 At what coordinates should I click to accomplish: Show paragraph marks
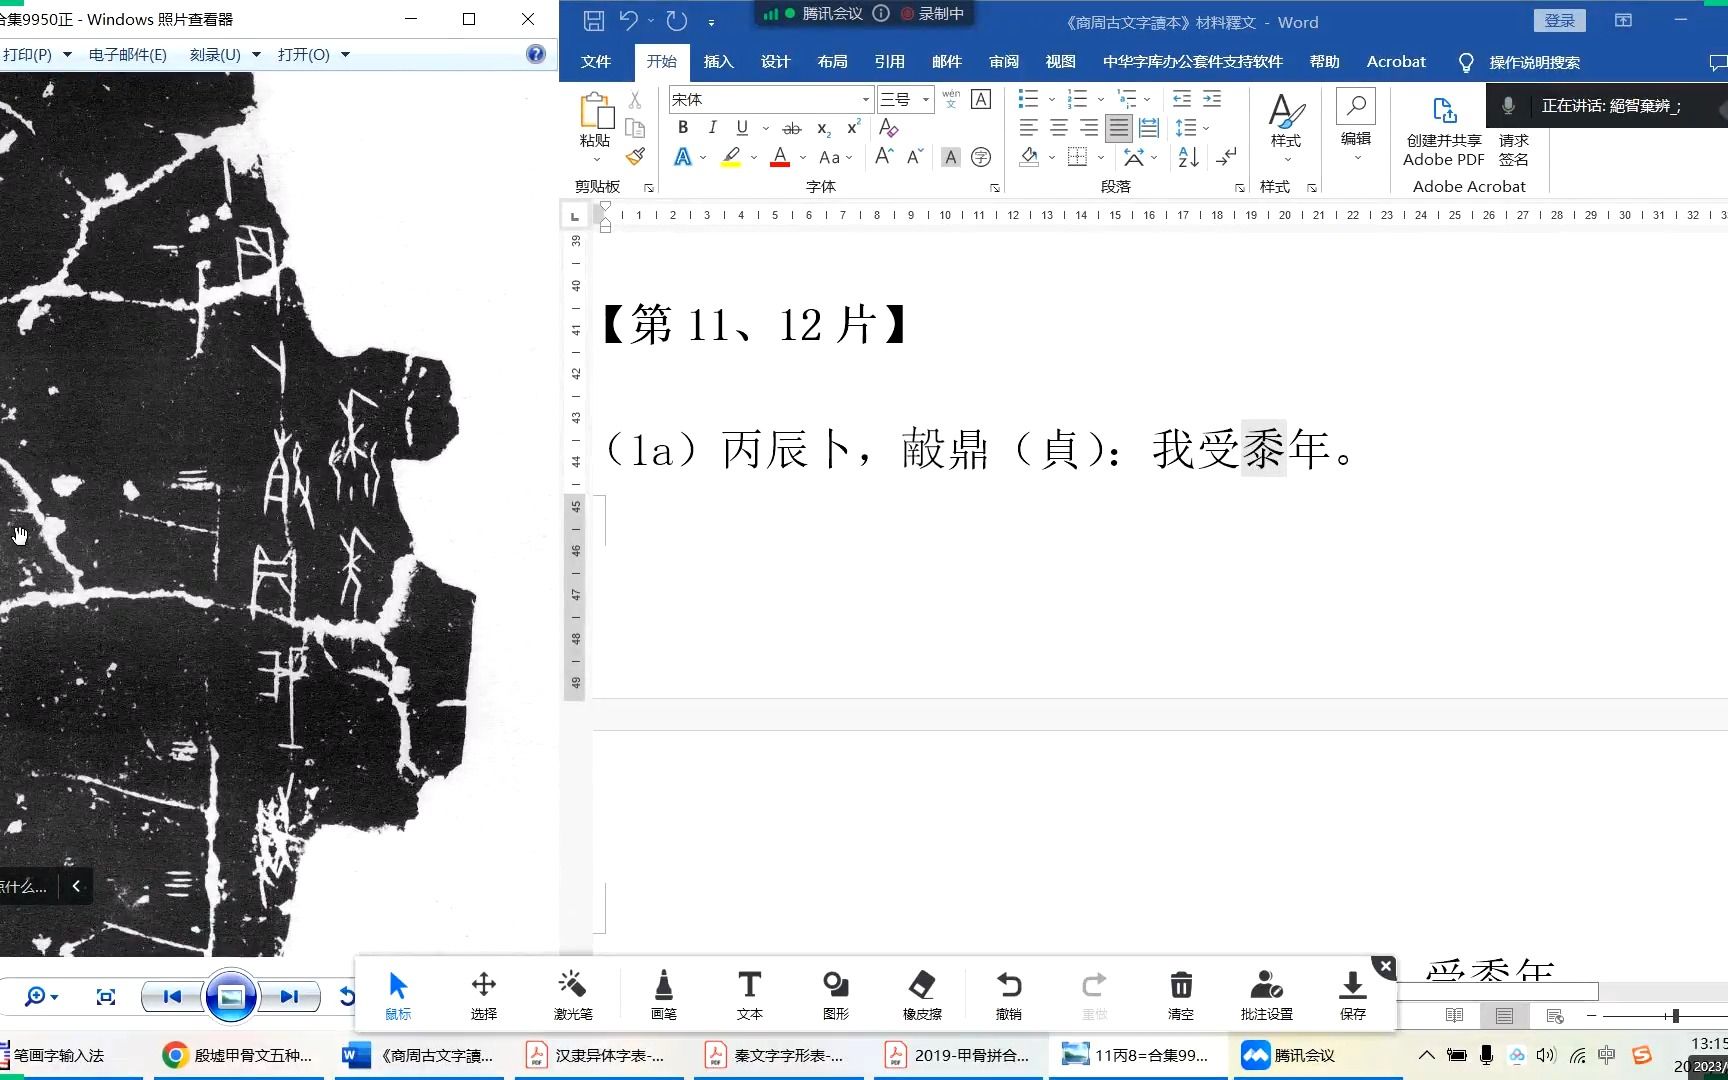tap(1226, 157)
